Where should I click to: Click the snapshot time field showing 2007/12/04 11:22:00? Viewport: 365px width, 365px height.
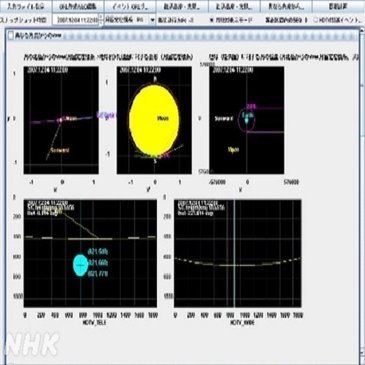click(77, 20)
